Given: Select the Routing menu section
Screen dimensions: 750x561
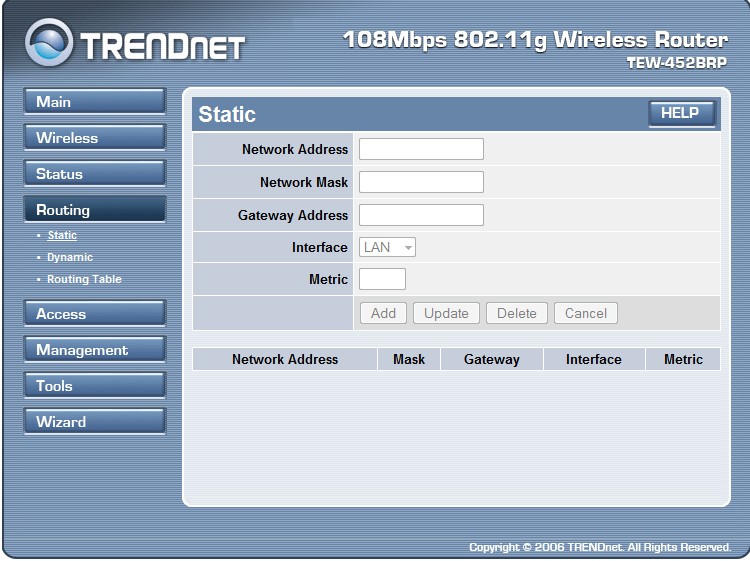Looking at the screenshot, I should pyautogui.click(x=95, y=209).
